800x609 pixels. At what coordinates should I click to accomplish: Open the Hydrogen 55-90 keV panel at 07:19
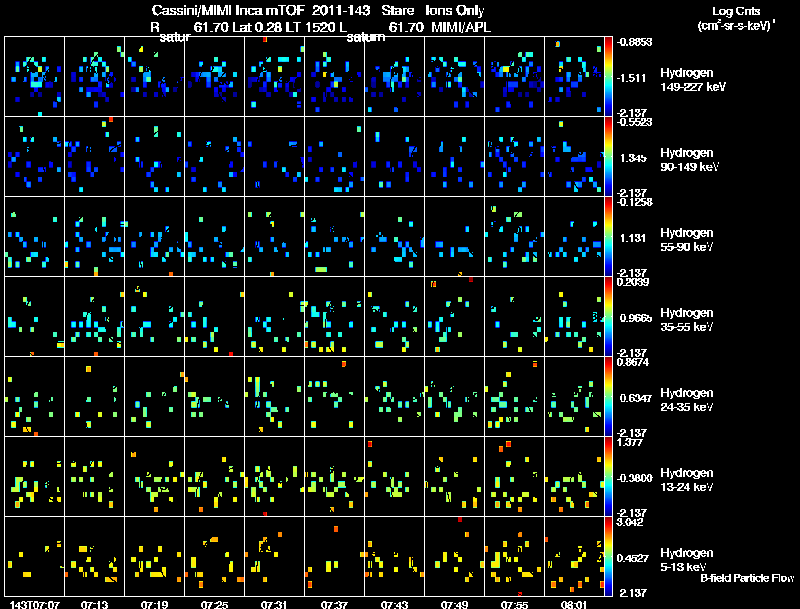[155, 237]
